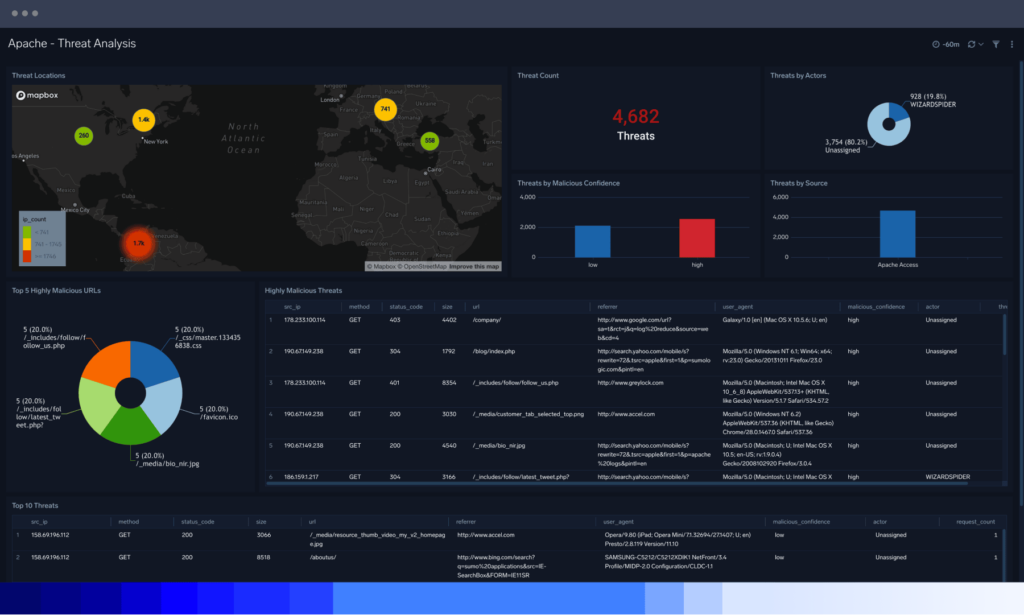Select the yellow 741 cluster over Europe
Image resolution: width=1024 pixels, height=615 pixels.
click(x=385, y=109)
